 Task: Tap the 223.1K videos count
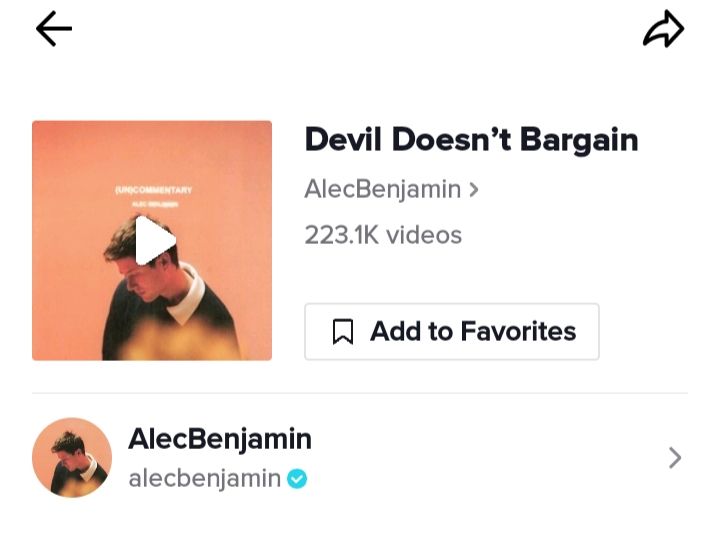(x=383, y=235)
